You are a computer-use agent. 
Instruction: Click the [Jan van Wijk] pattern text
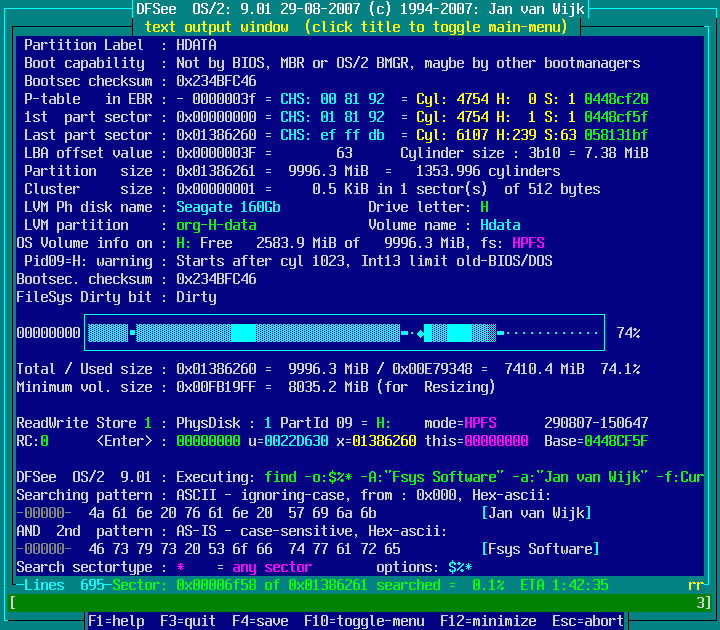(x=536, y=513)
